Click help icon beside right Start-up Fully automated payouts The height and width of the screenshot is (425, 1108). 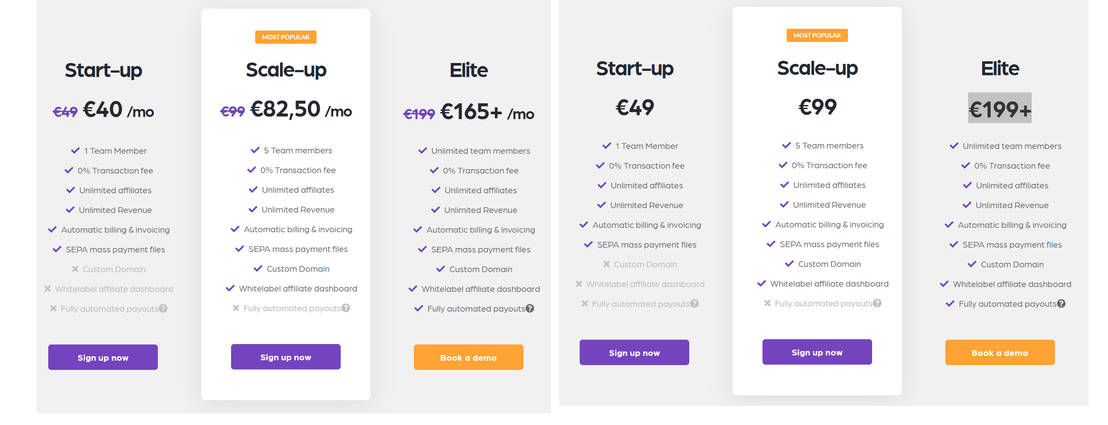pos(695,303)
